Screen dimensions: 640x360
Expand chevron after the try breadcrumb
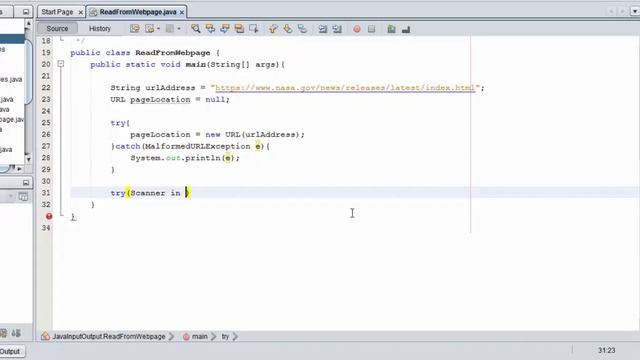click(x=235, y=337)
